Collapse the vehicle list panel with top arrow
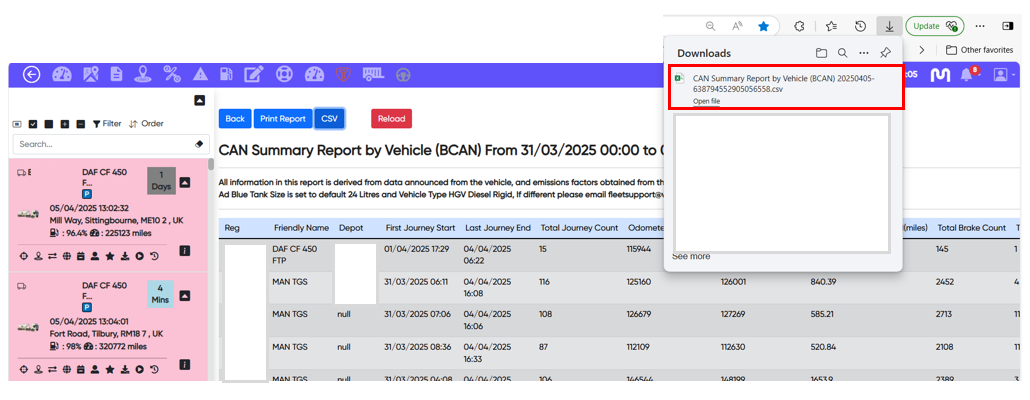Viewport: 1030px width, 400px height. 199,101
